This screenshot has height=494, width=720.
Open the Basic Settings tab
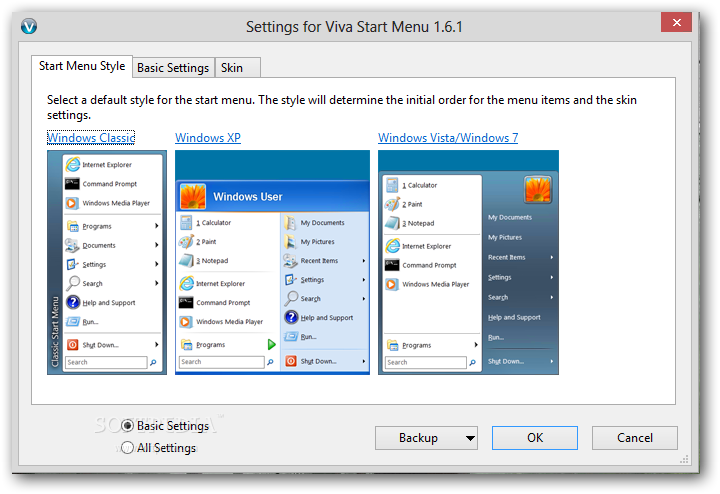click(173, 68)
